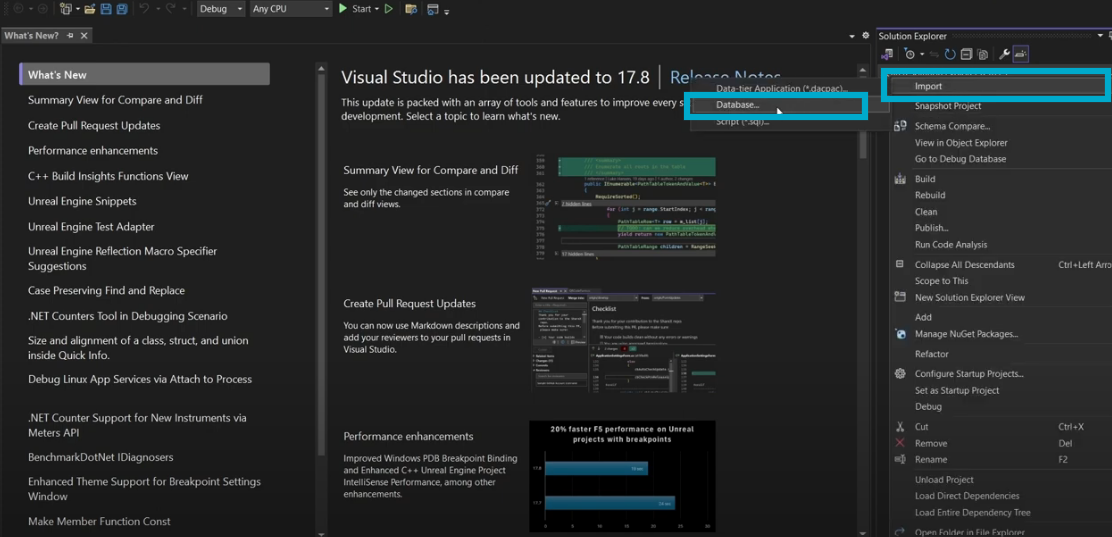Select What's New in the topic list

tap(145, 74)
